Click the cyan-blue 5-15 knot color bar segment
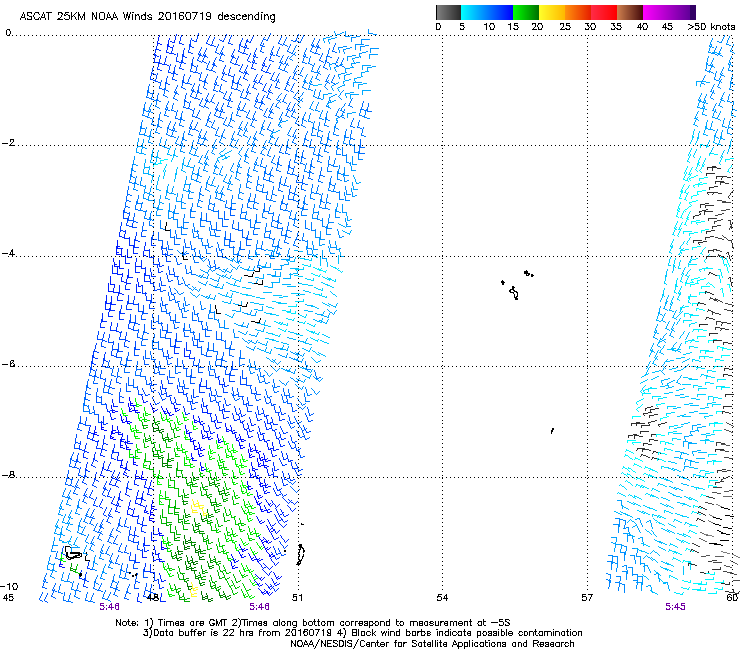Screen dimensions: 740x650 (x=487, y=12)
